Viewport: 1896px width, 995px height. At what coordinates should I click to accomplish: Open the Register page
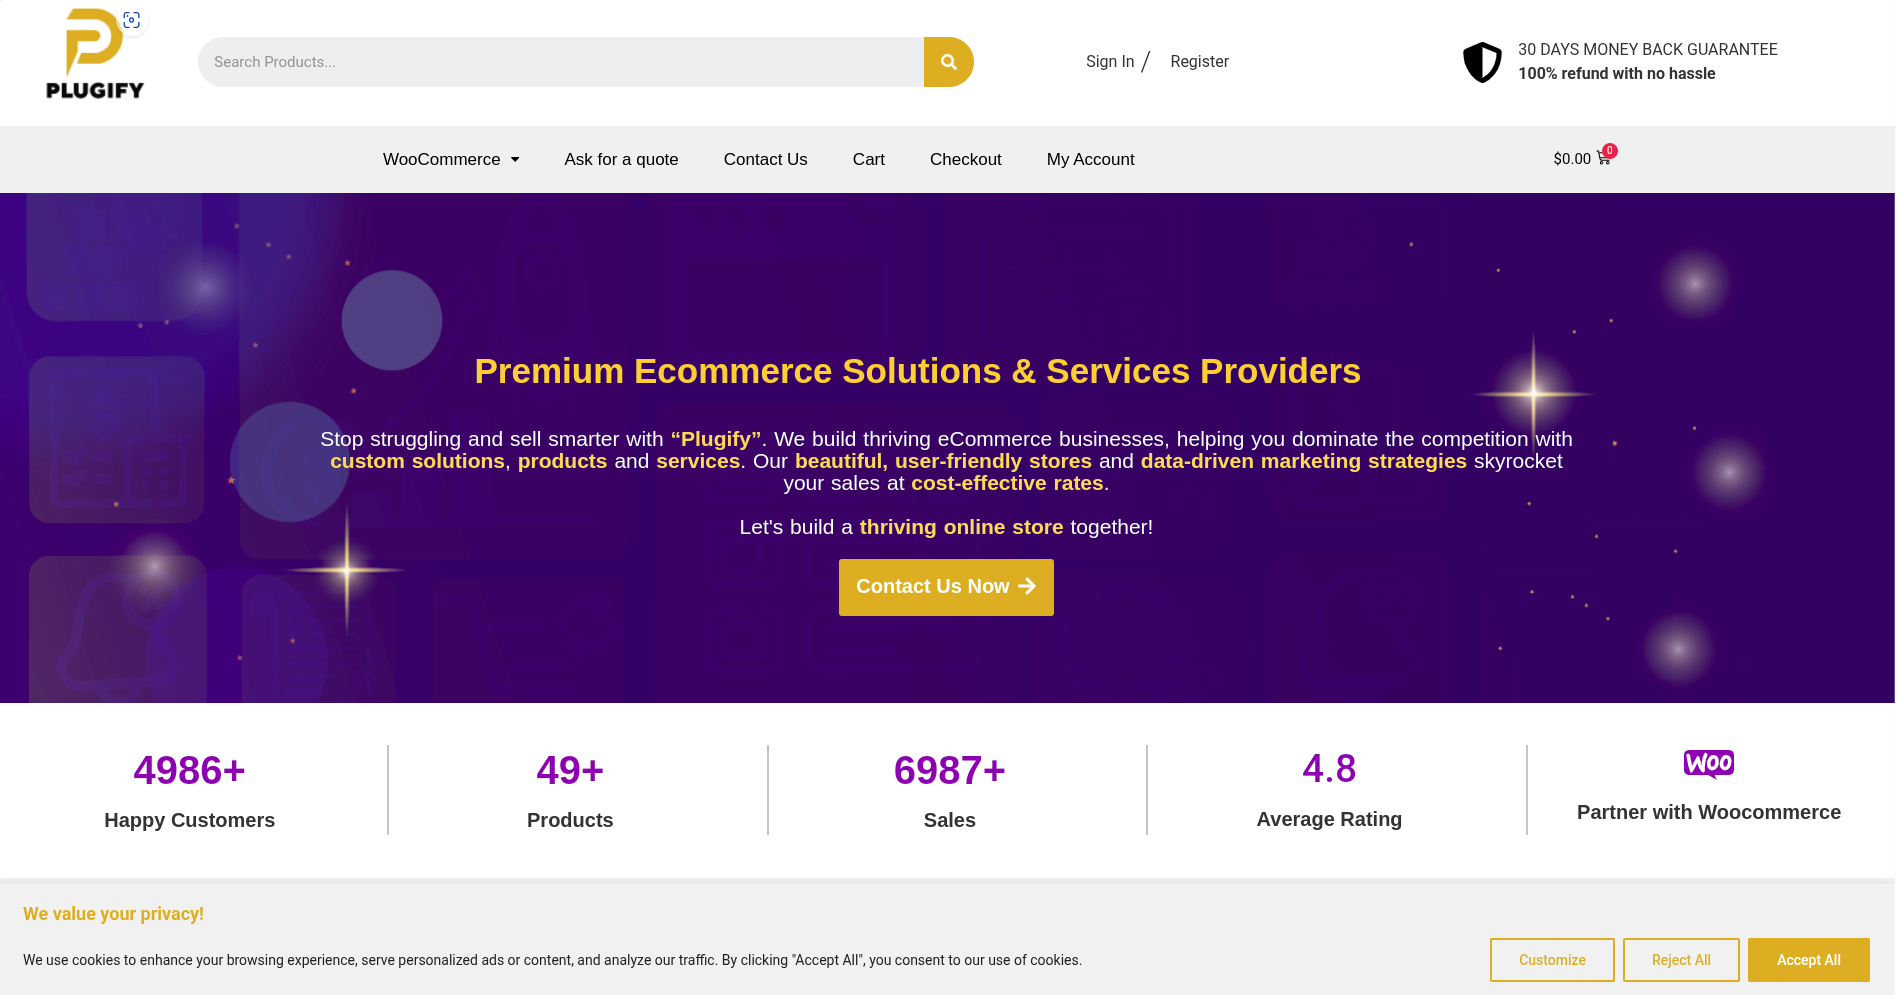(1199, 61)
